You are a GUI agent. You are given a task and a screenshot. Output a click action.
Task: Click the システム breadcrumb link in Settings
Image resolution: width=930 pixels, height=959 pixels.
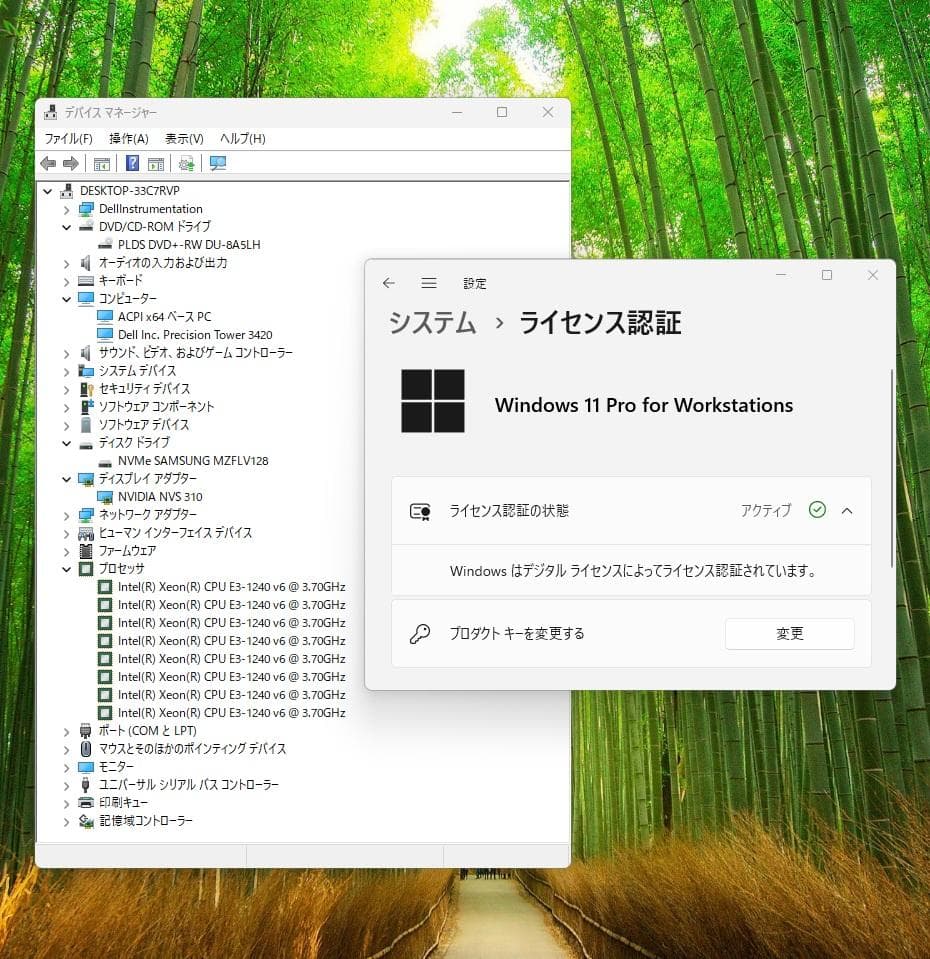[431, 323]
